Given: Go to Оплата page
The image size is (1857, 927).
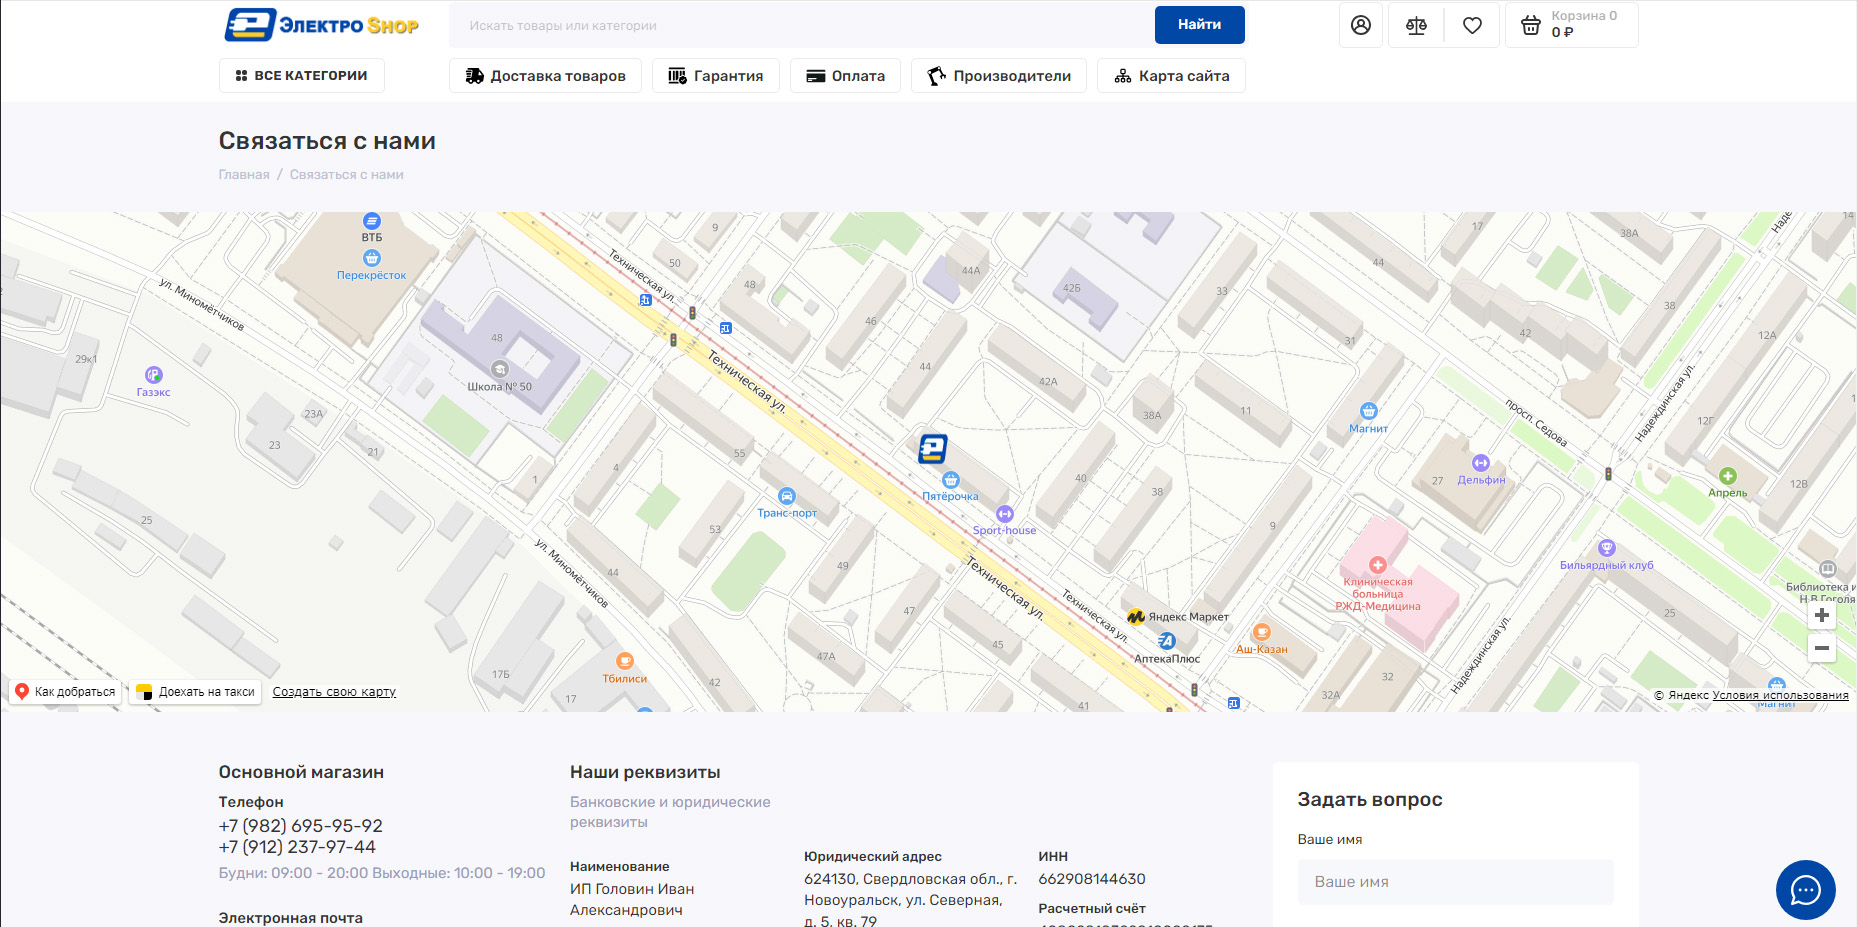Looking at the screenshot, I should (x=845, y=76).
